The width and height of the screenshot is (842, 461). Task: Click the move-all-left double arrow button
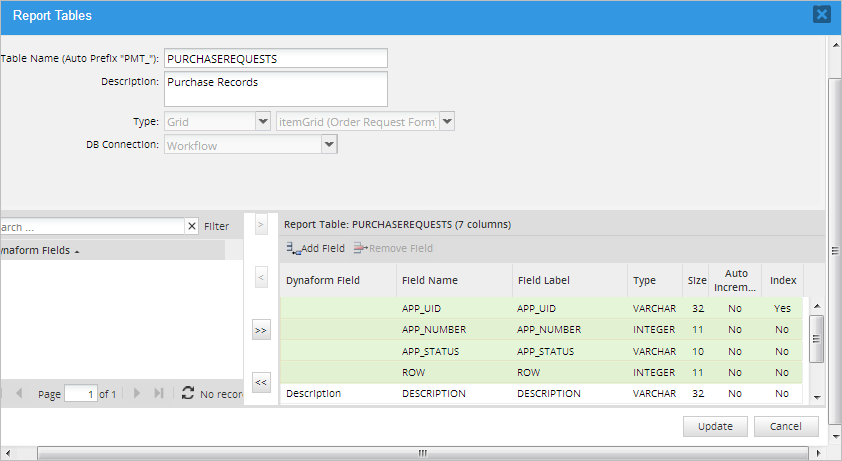[x=261, y=382]
